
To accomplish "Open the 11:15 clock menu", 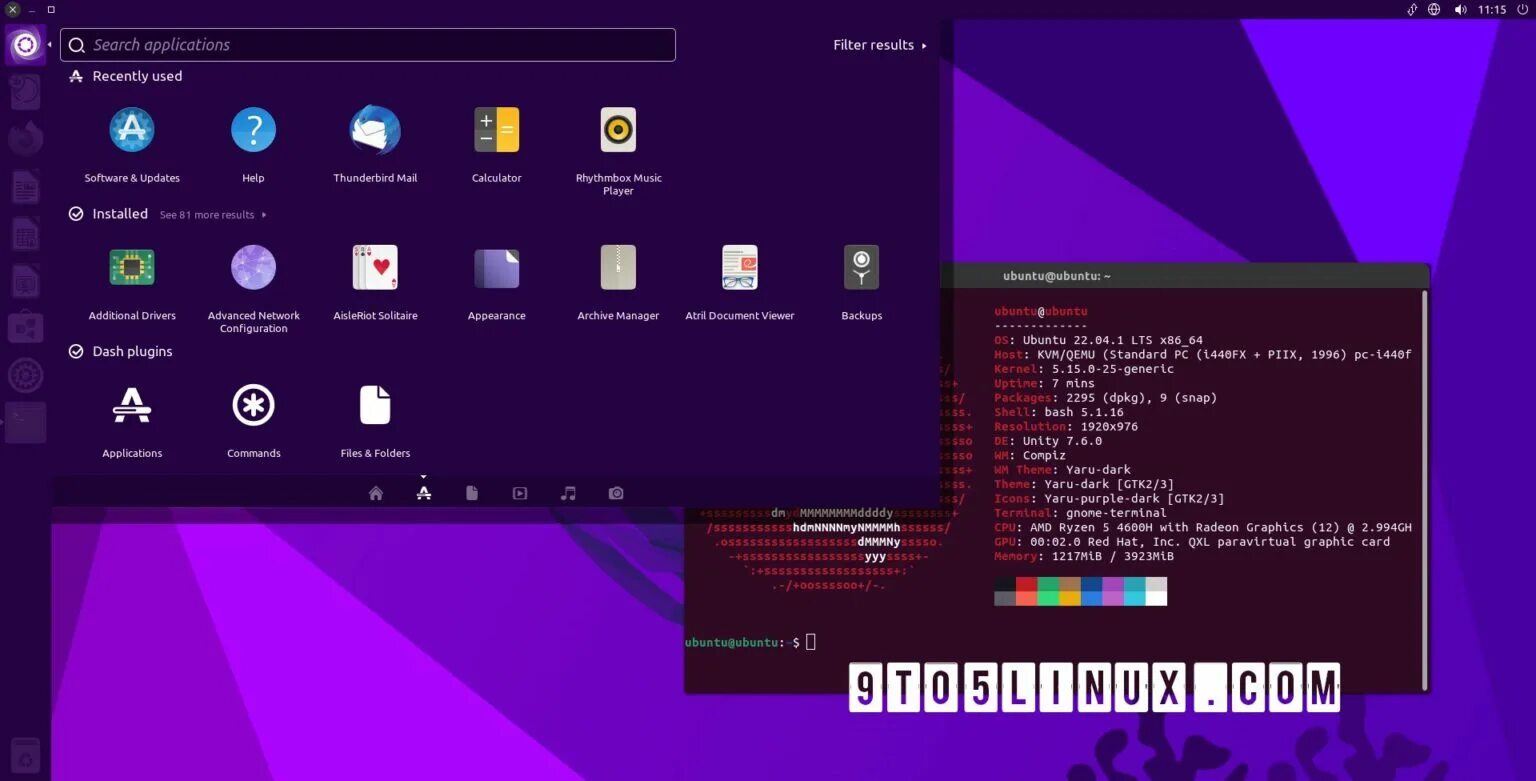I will tap(1492, 9).
